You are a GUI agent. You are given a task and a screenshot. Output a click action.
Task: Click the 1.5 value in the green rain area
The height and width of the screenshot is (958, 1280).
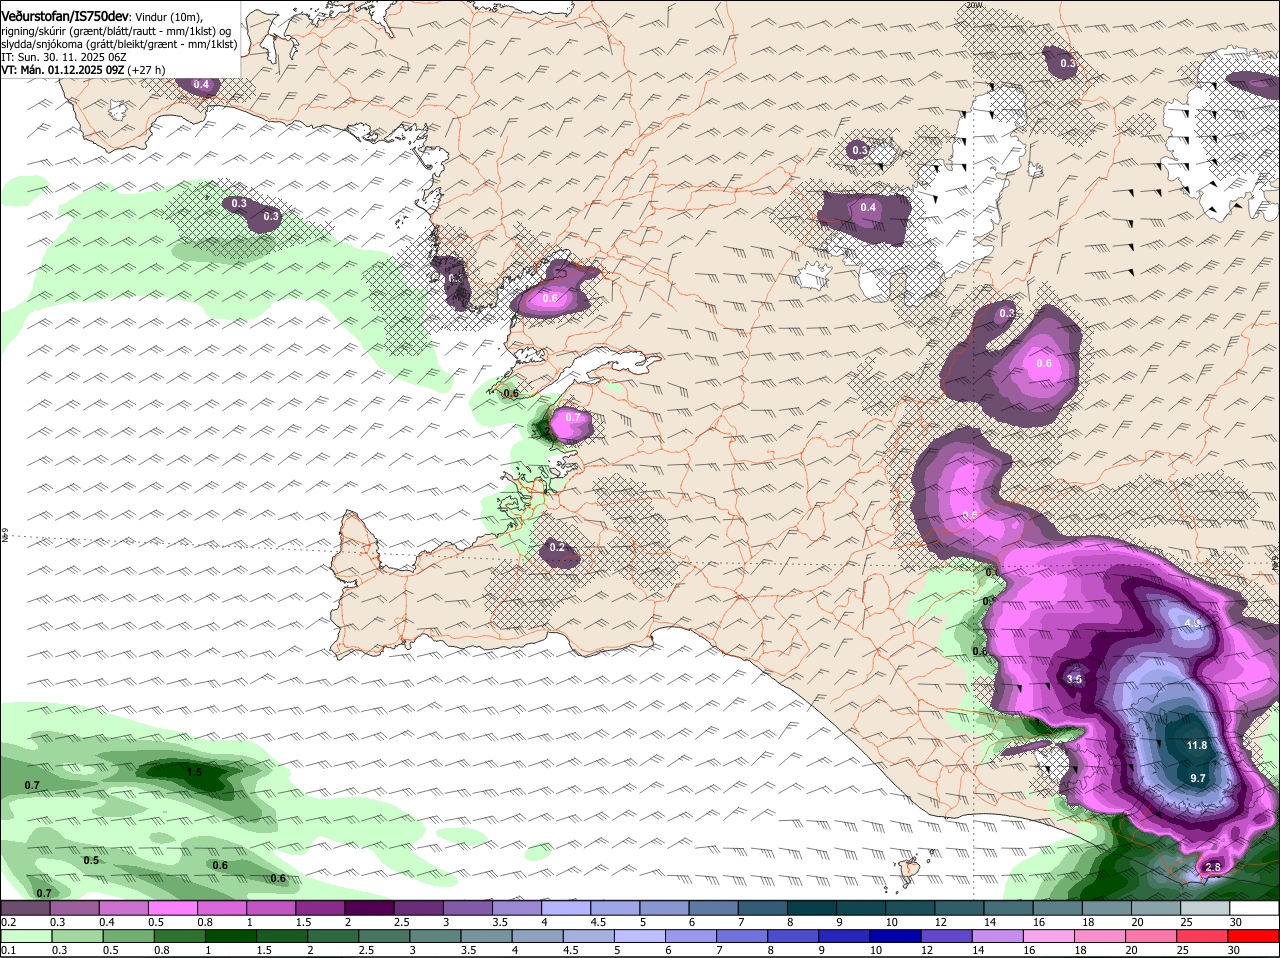194,772
